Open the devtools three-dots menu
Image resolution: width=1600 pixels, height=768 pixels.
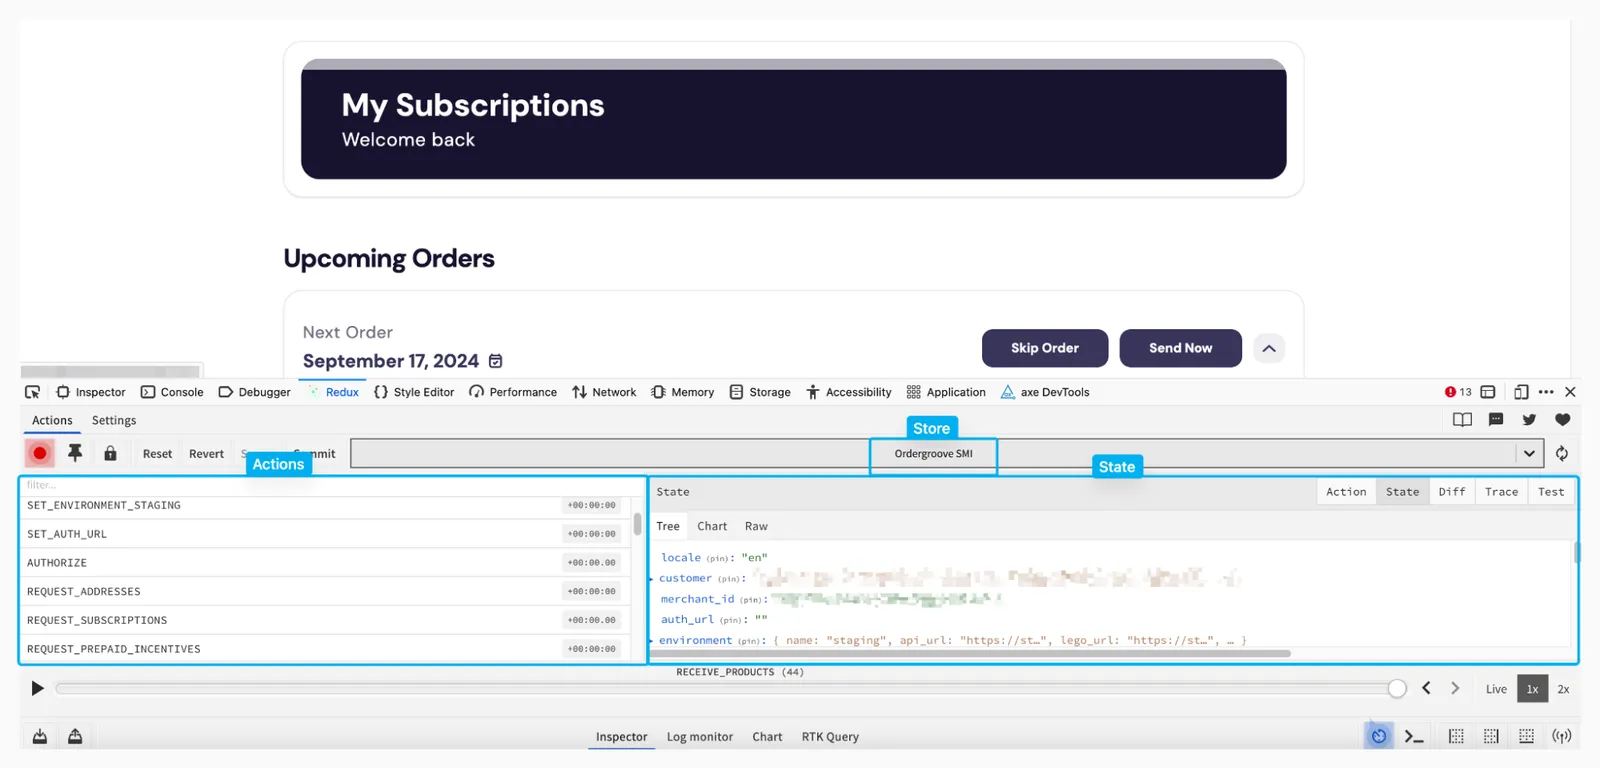click(1546, 392)
